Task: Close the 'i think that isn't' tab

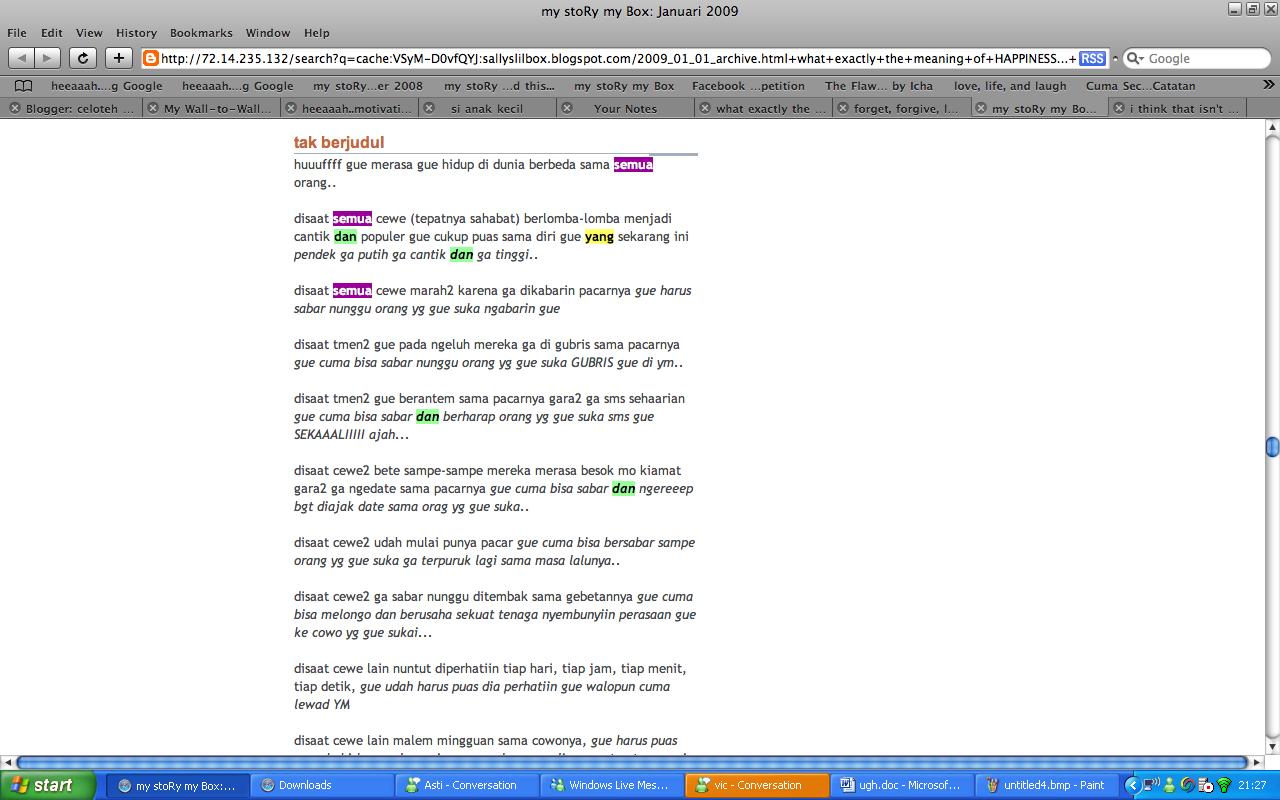Action: (1118, 108)
